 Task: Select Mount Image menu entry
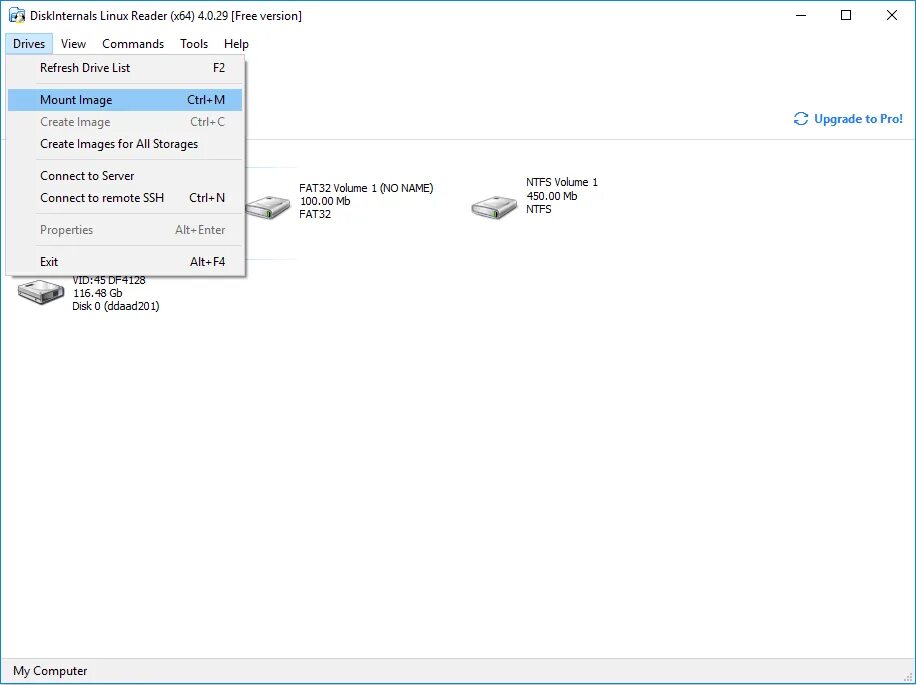tap(125, 100)
